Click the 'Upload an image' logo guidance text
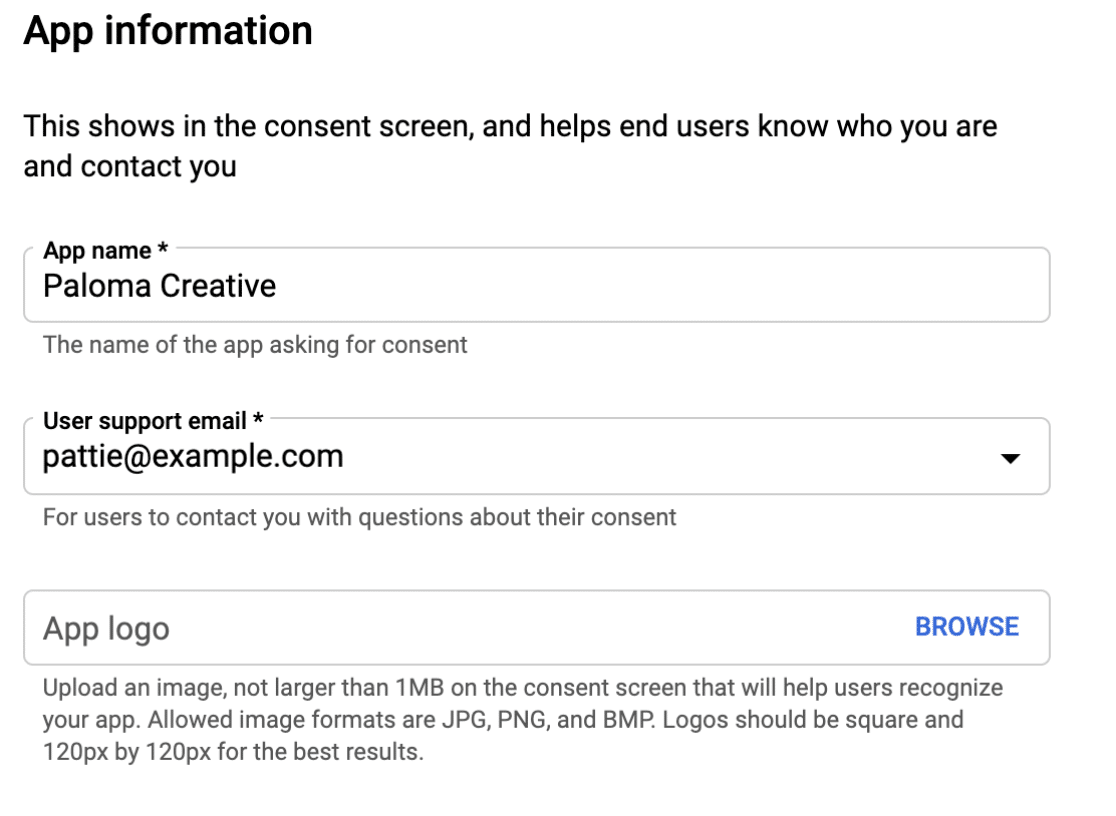This screenshot has width=1116, height=816. pyautogui.click(x=522, y=720)
